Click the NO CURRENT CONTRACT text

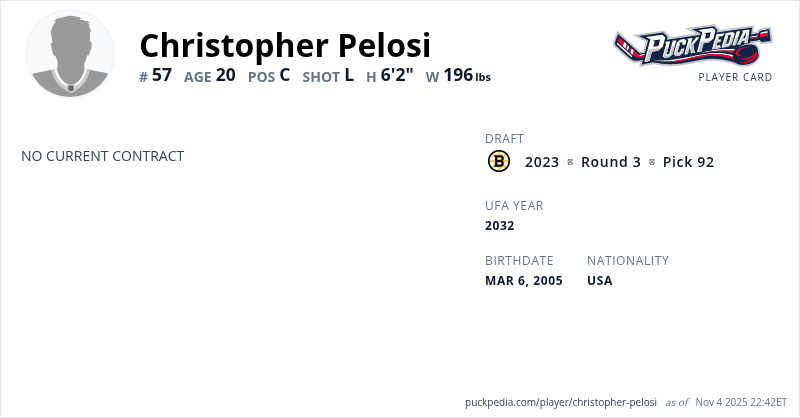102,156
